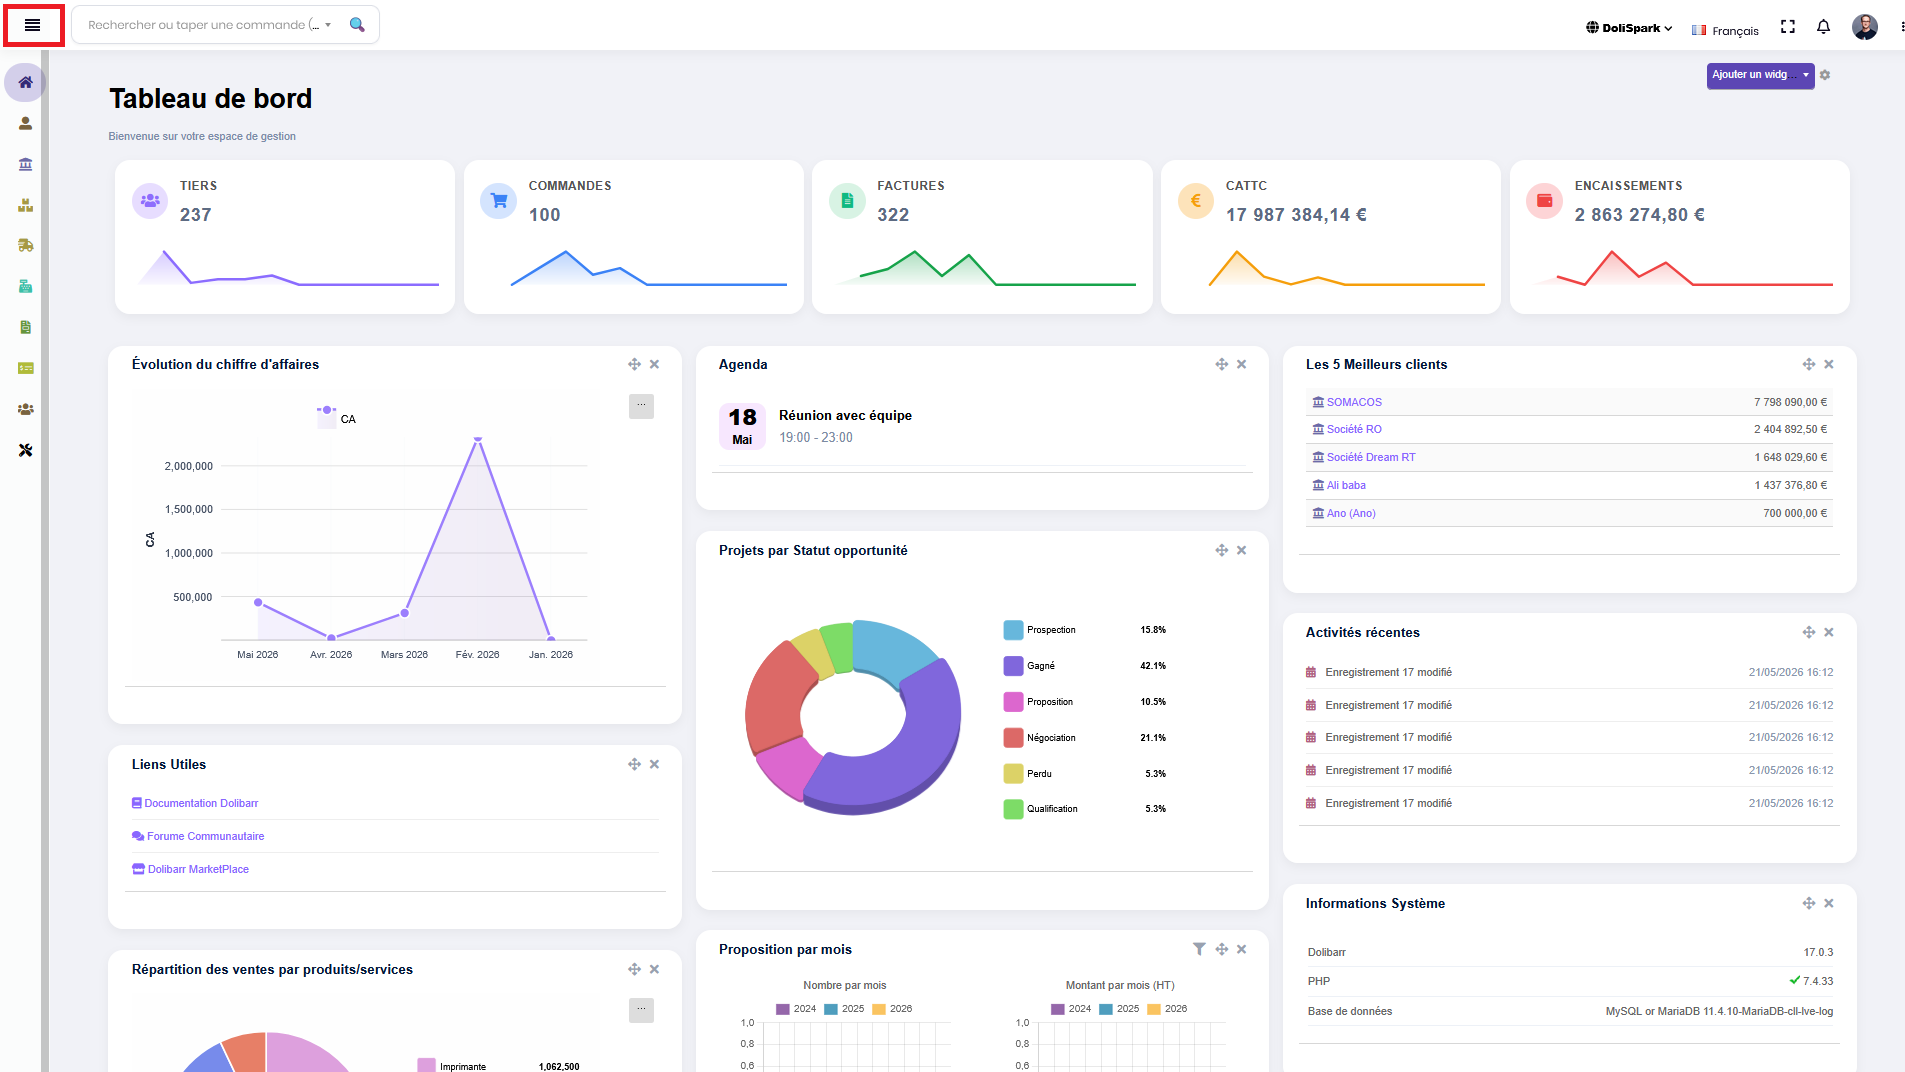The width and height of the screenshot is (1905, 1072).
Task: Toggle fullscreen mode icon
Action: point(1788,27)
